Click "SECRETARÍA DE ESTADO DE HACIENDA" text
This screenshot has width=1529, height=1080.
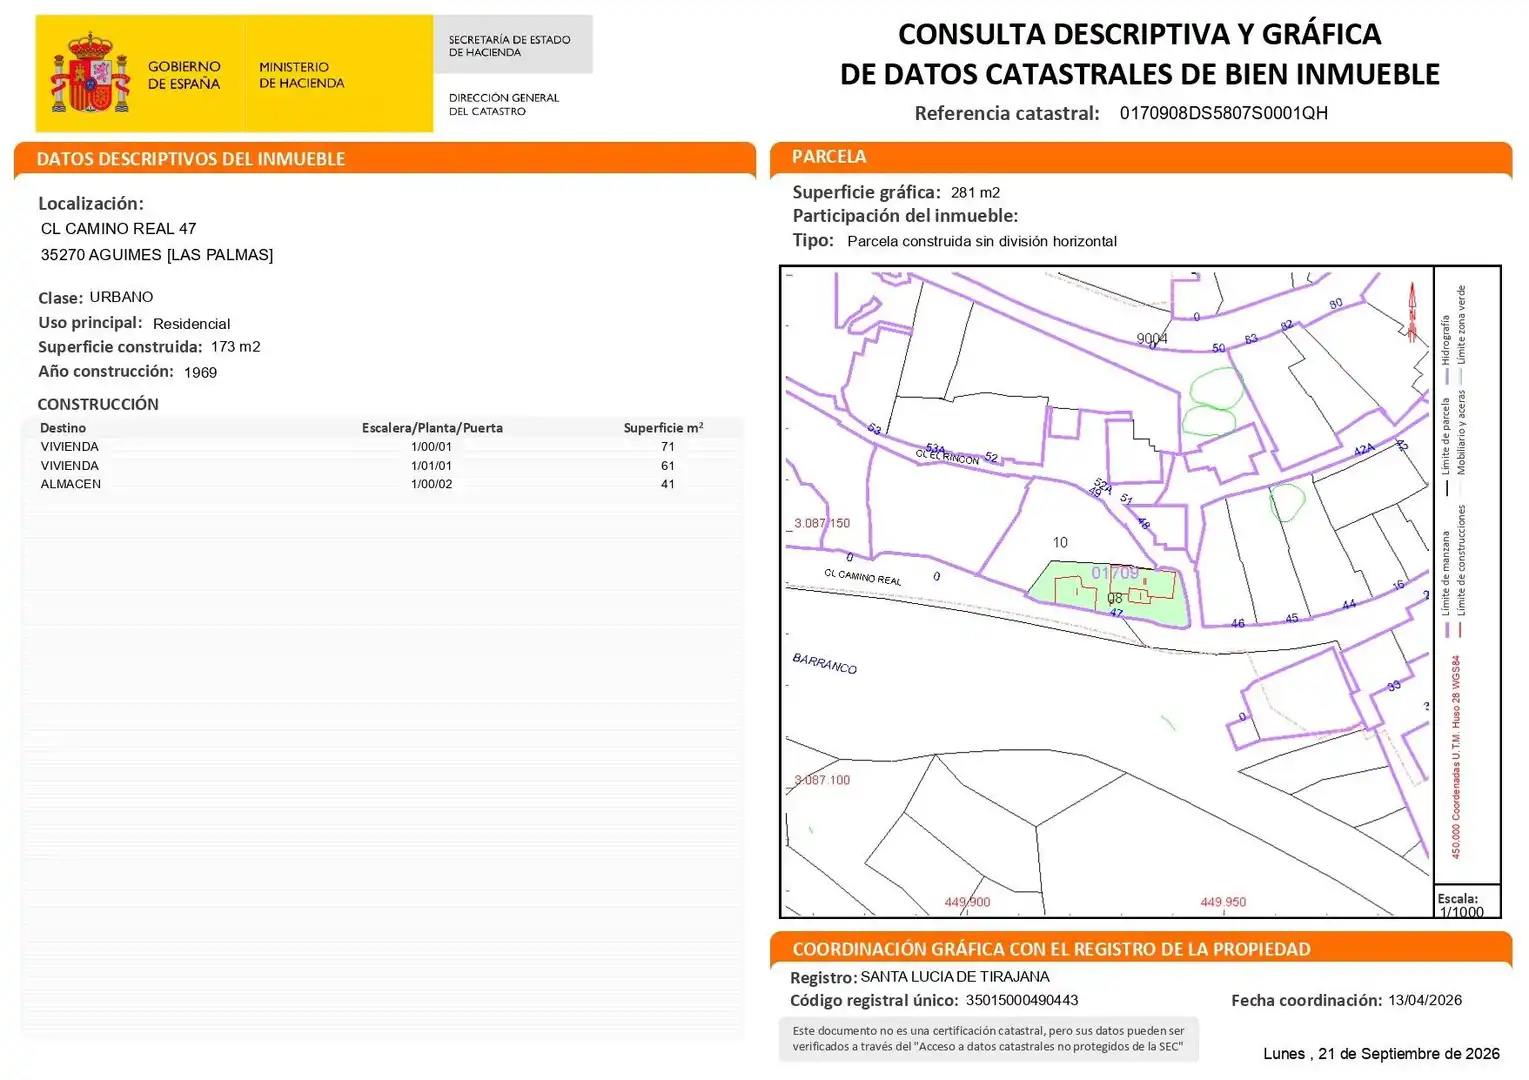pos(509,46)
